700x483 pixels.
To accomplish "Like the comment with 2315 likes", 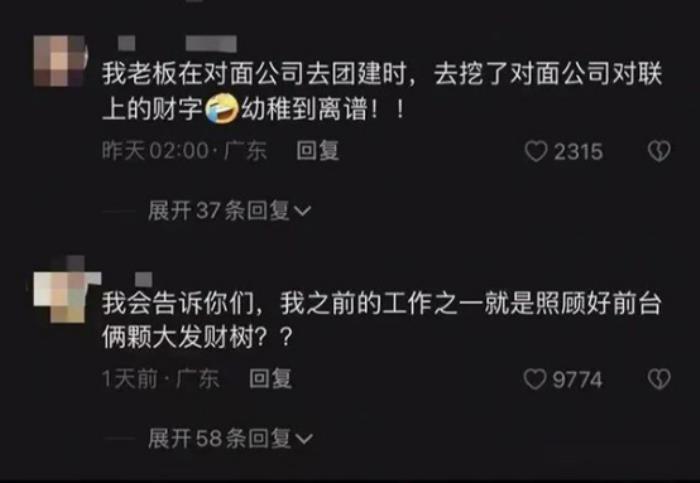I will tap(536, 151).
